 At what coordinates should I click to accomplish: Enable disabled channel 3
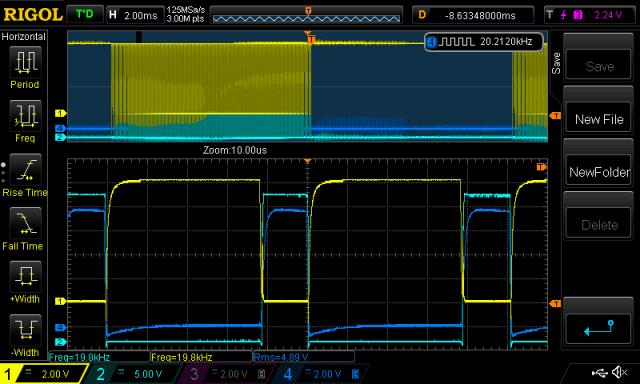[226, 374]
